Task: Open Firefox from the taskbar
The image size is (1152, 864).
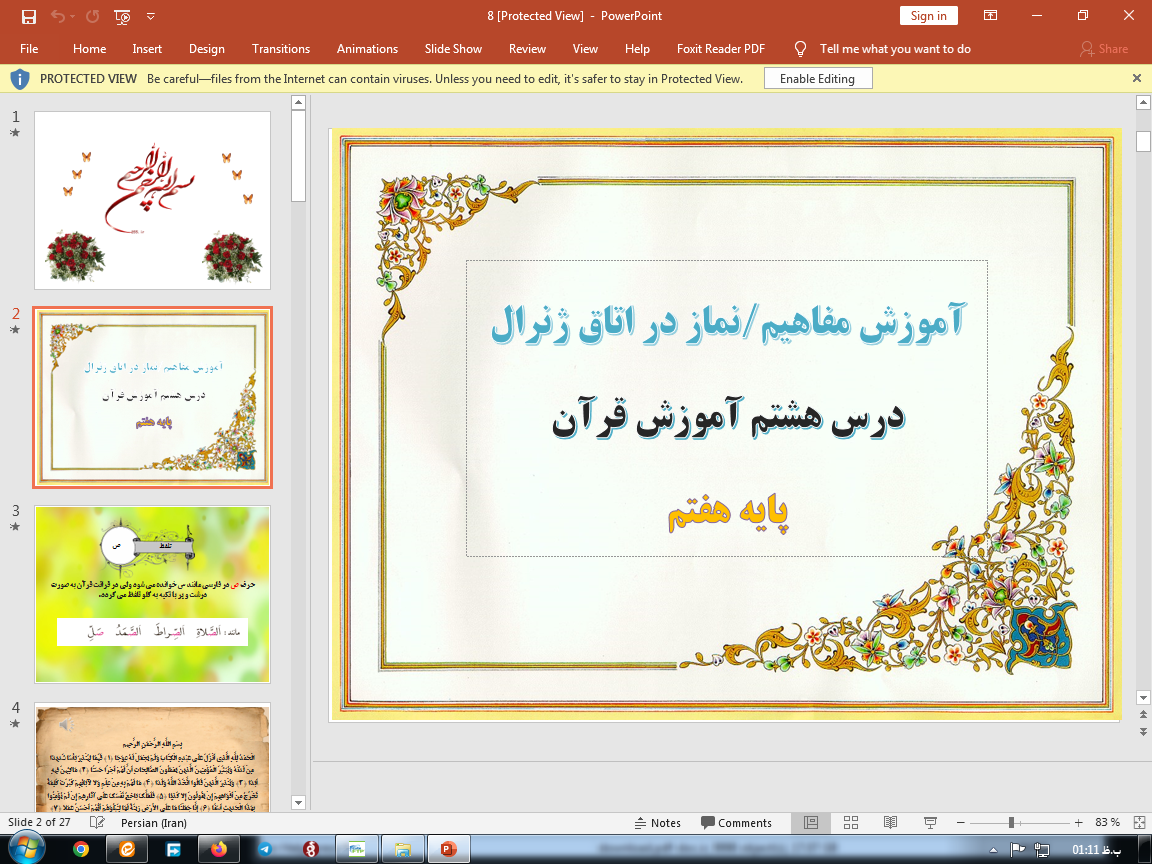Action: (218, 849)
